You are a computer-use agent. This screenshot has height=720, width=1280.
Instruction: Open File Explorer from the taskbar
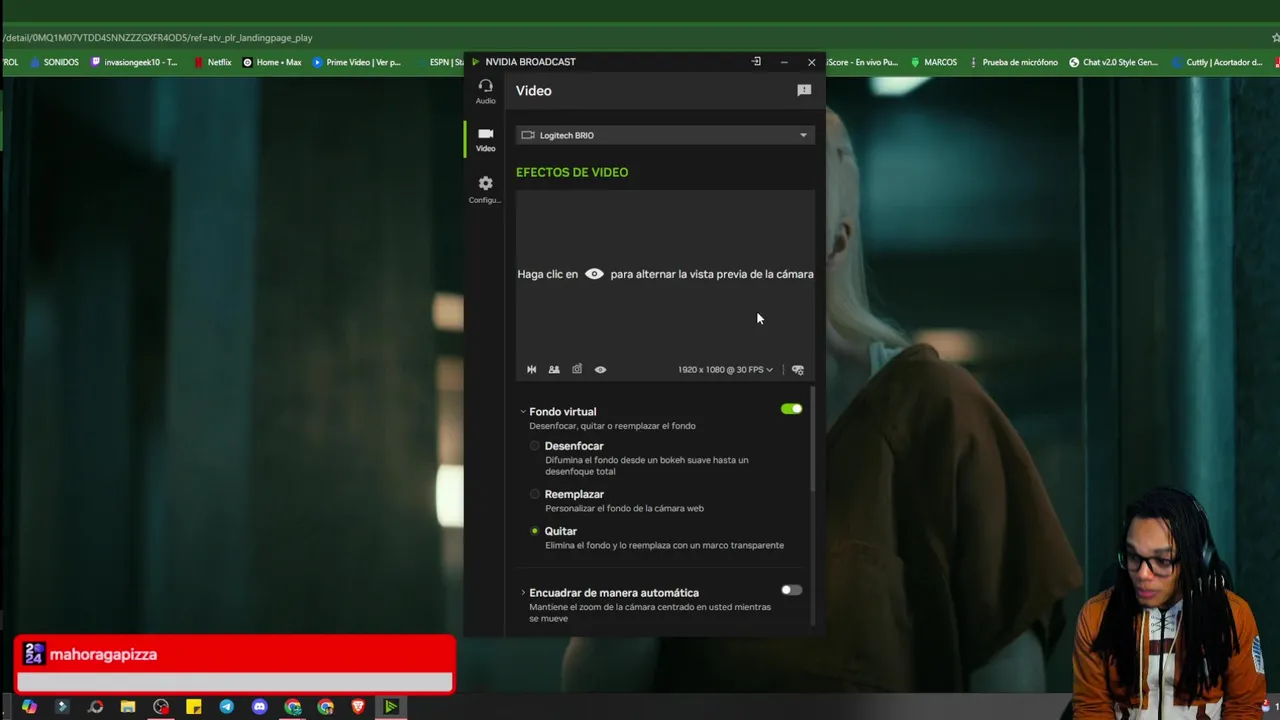(x=128, y=707)
